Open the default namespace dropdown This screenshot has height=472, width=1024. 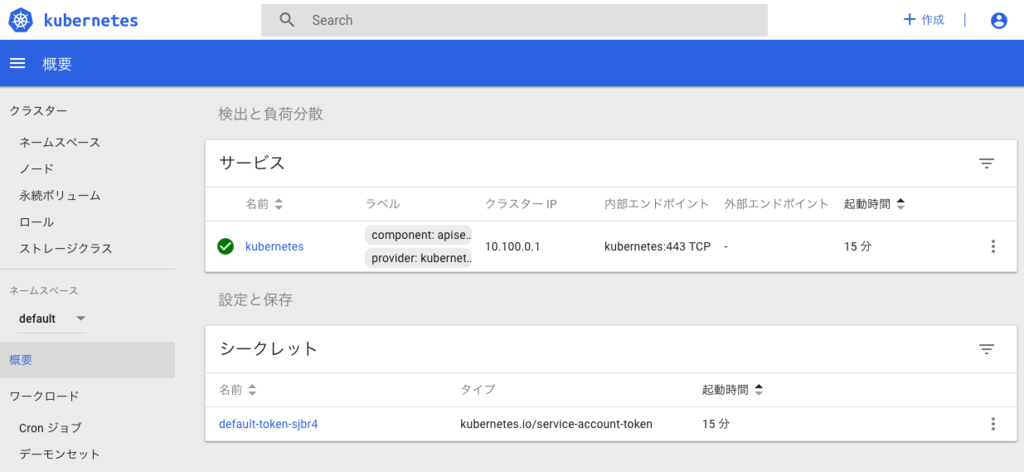(x=52, y=319)
